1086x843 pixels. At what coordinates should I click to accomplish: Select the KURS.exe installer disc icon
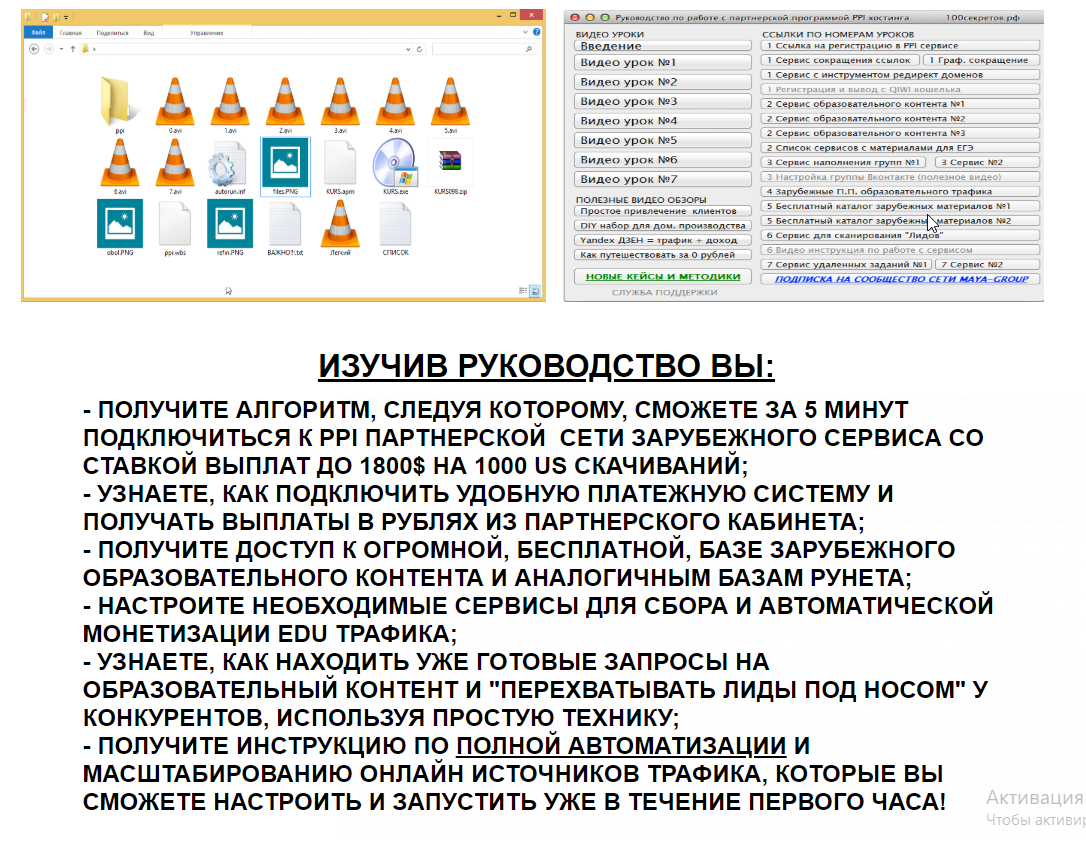[x=394, y=163]
